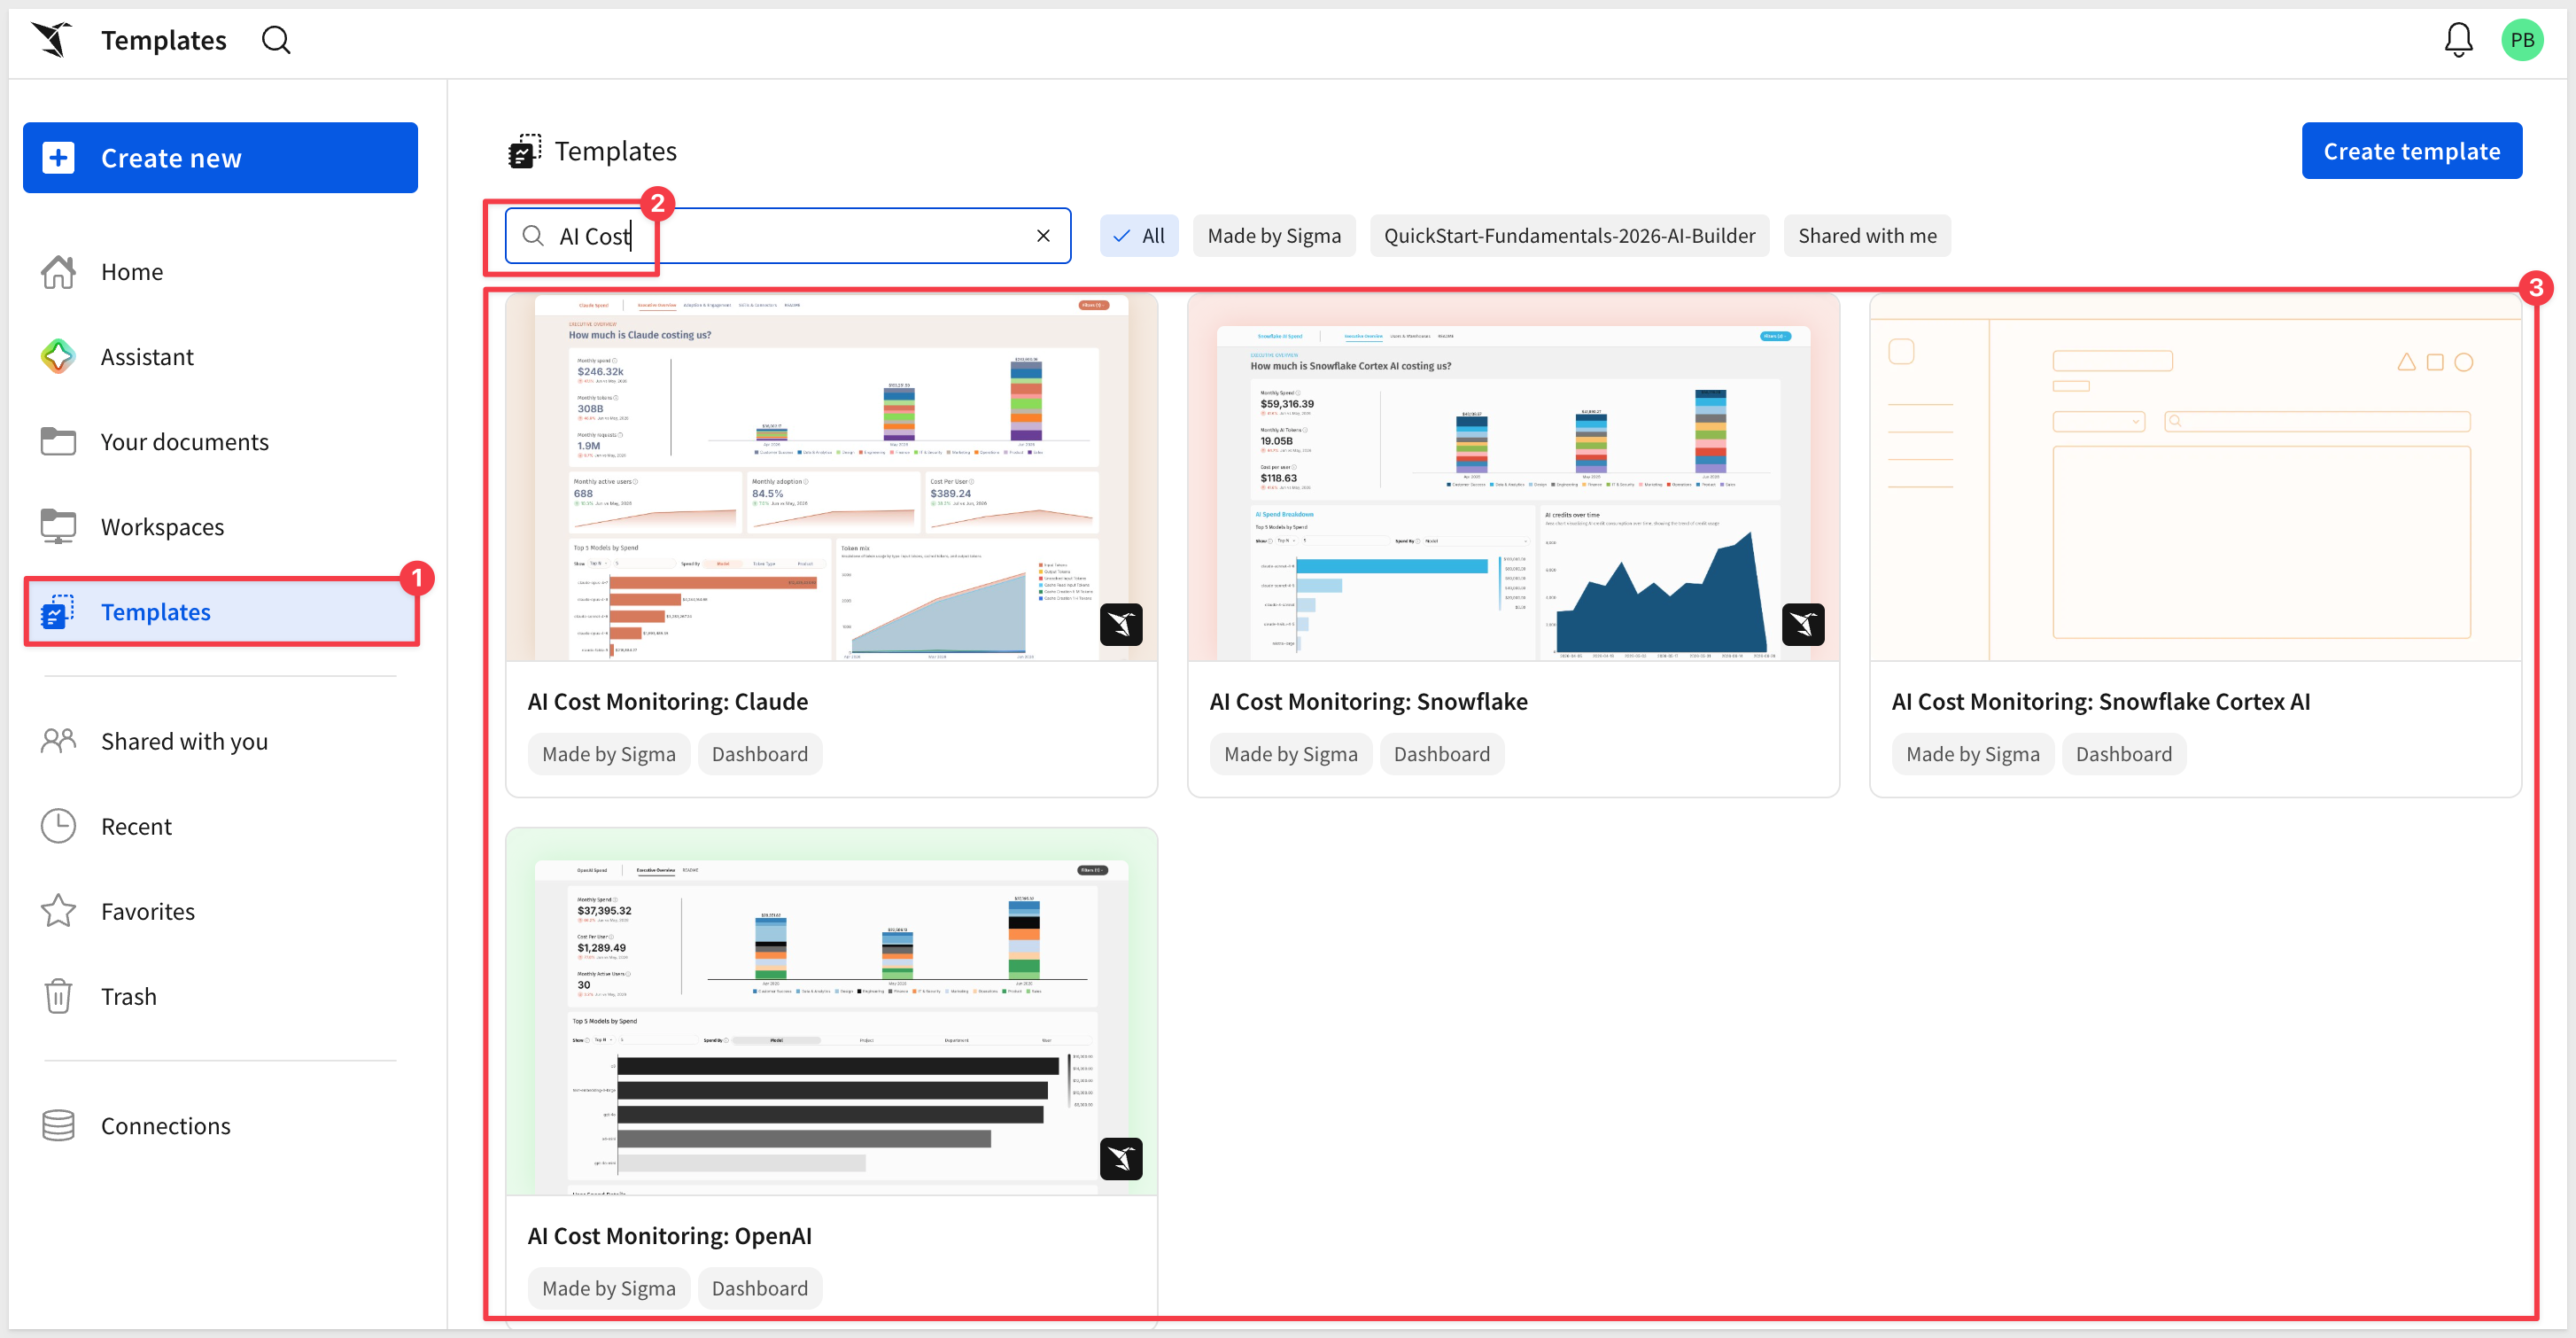Click Dashboard tag on Claude card
Image resolution: width=2576 pixels, height=1338 pixels.
click(x=760, y=754)
